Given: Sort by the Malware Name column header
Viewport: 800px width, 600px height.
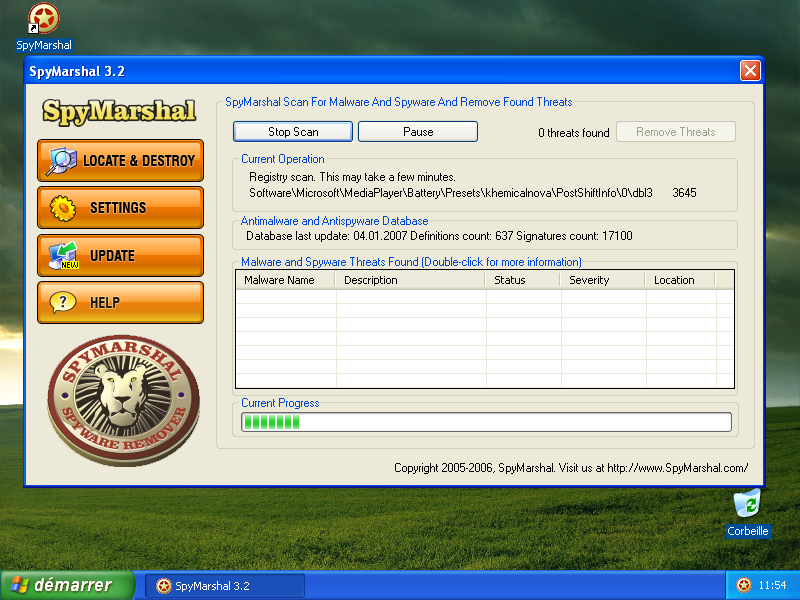Looking at the screenshot, I should 285,280.
